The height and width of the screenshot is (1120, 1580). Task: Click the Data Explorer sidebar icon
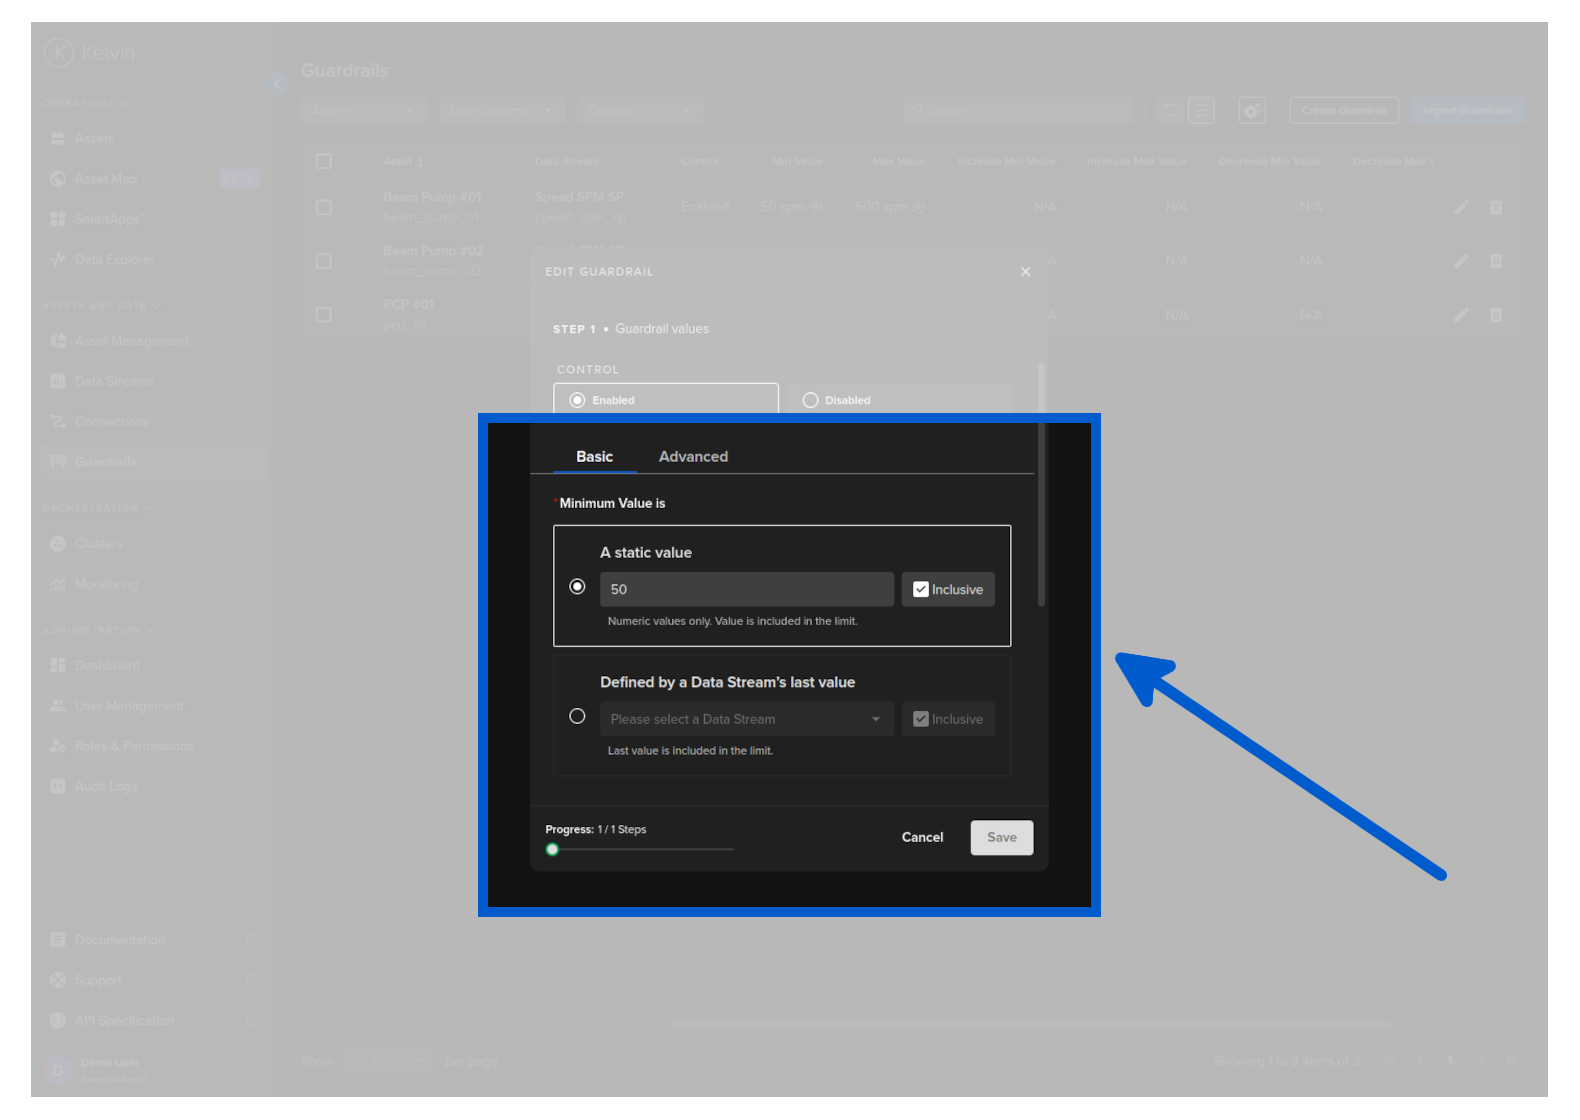58,260
